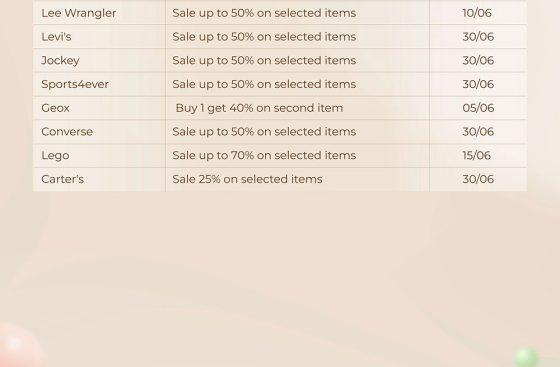The height and width of the screenshot is (367, 560).
Task: Click Lee Wrangler's 10/06 end date
Action: tap(477, 13)
